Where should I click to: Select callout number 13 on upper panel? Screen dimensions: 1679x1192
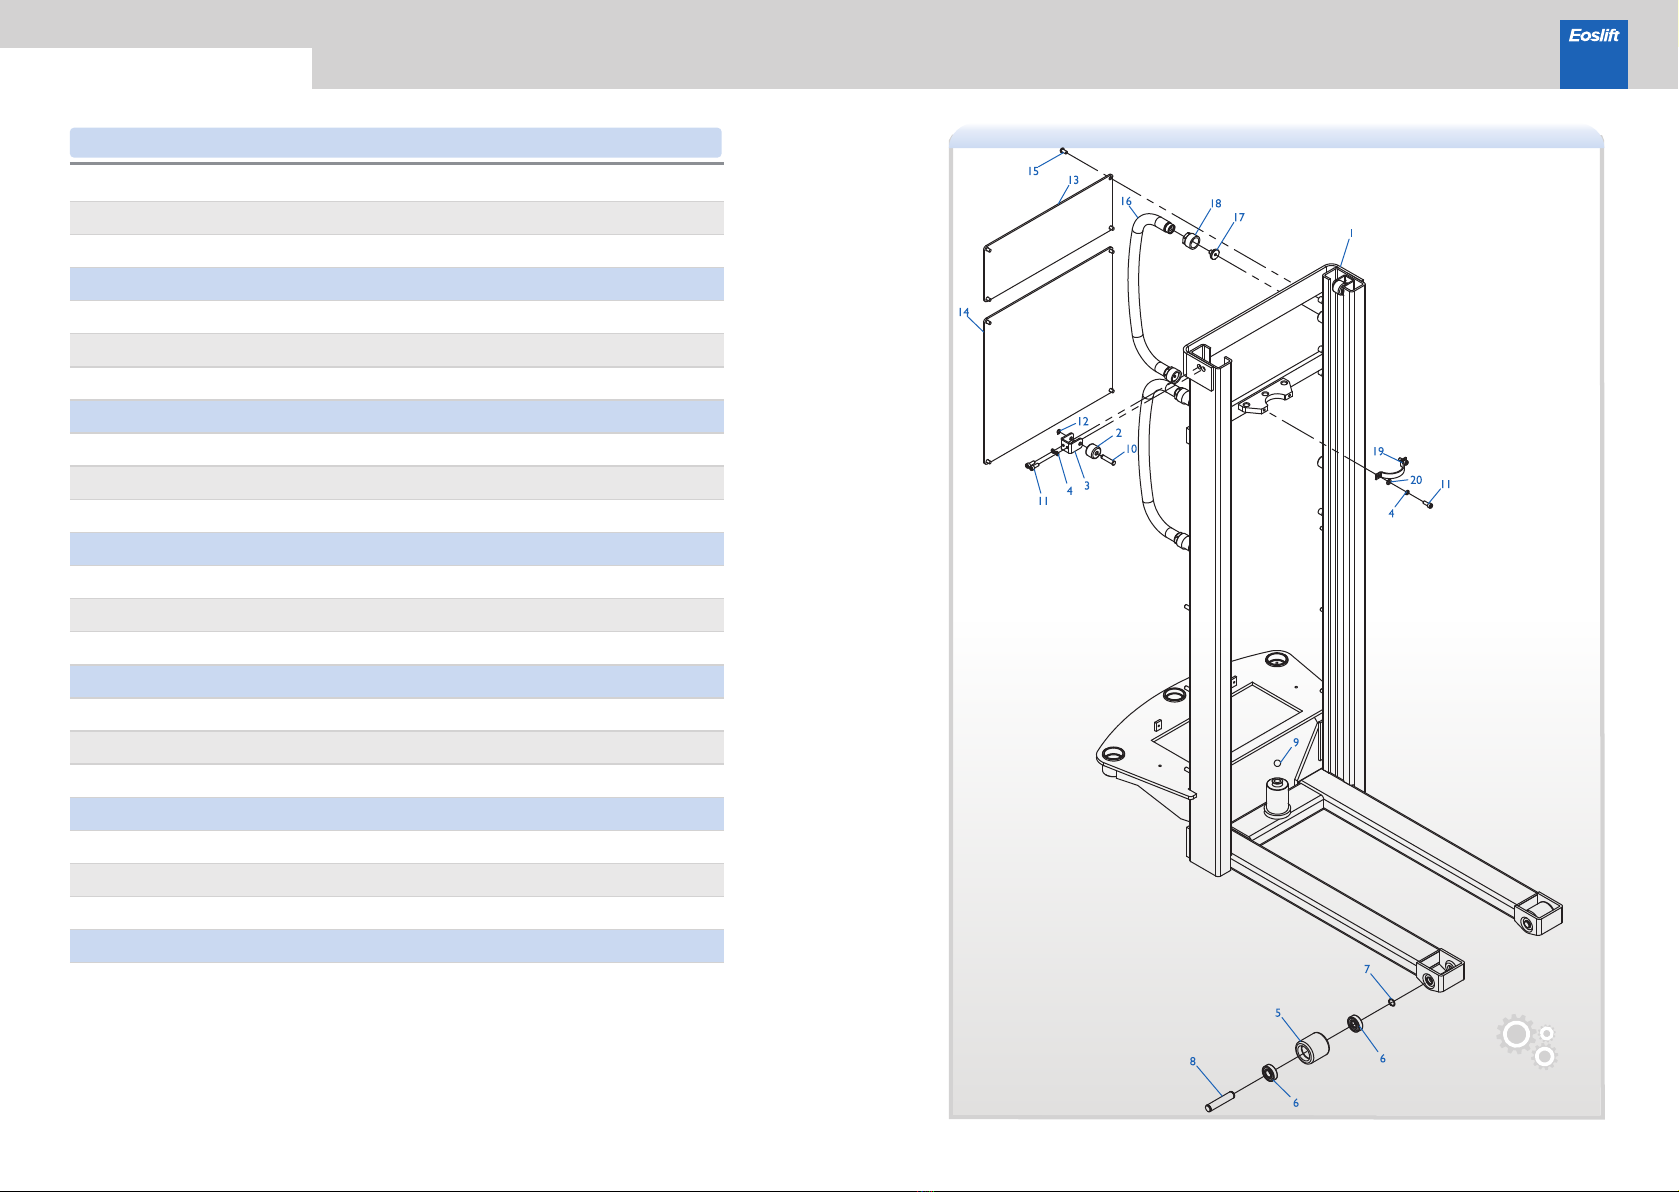(x=1073, y=181)
